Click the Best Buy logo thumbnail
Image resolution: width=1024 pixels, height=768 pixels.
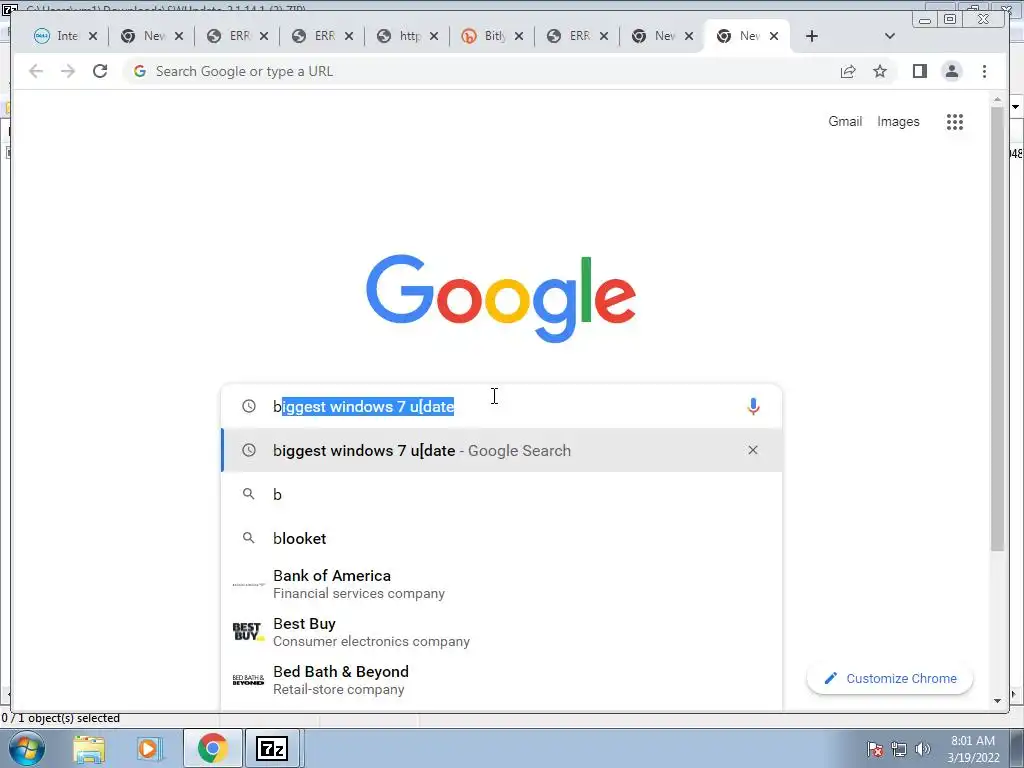click(x=248, y=632)
